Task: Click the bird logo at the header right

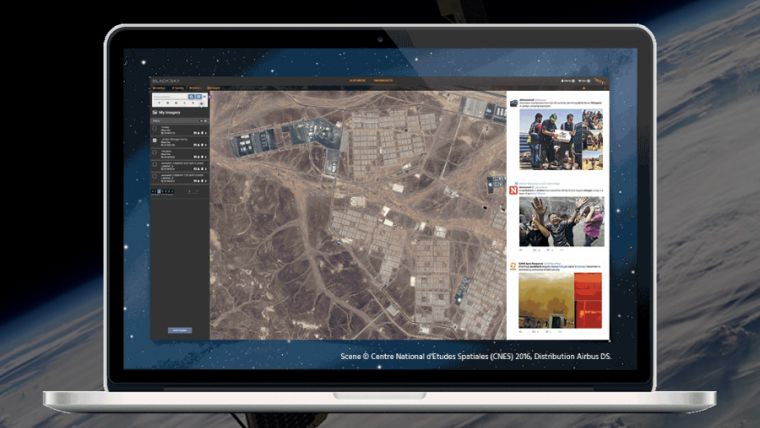Action: [600, 82]
